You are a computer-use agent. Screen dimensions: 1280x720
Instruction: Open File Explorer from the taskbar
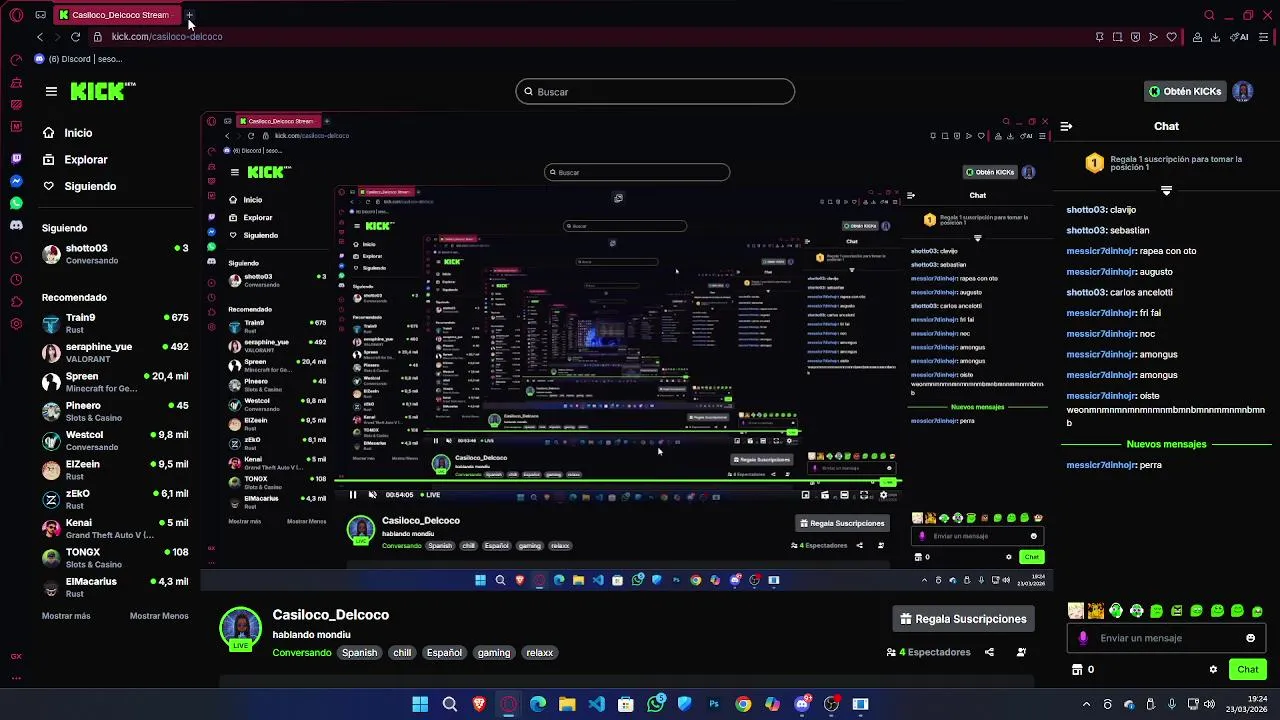point(567,704)
